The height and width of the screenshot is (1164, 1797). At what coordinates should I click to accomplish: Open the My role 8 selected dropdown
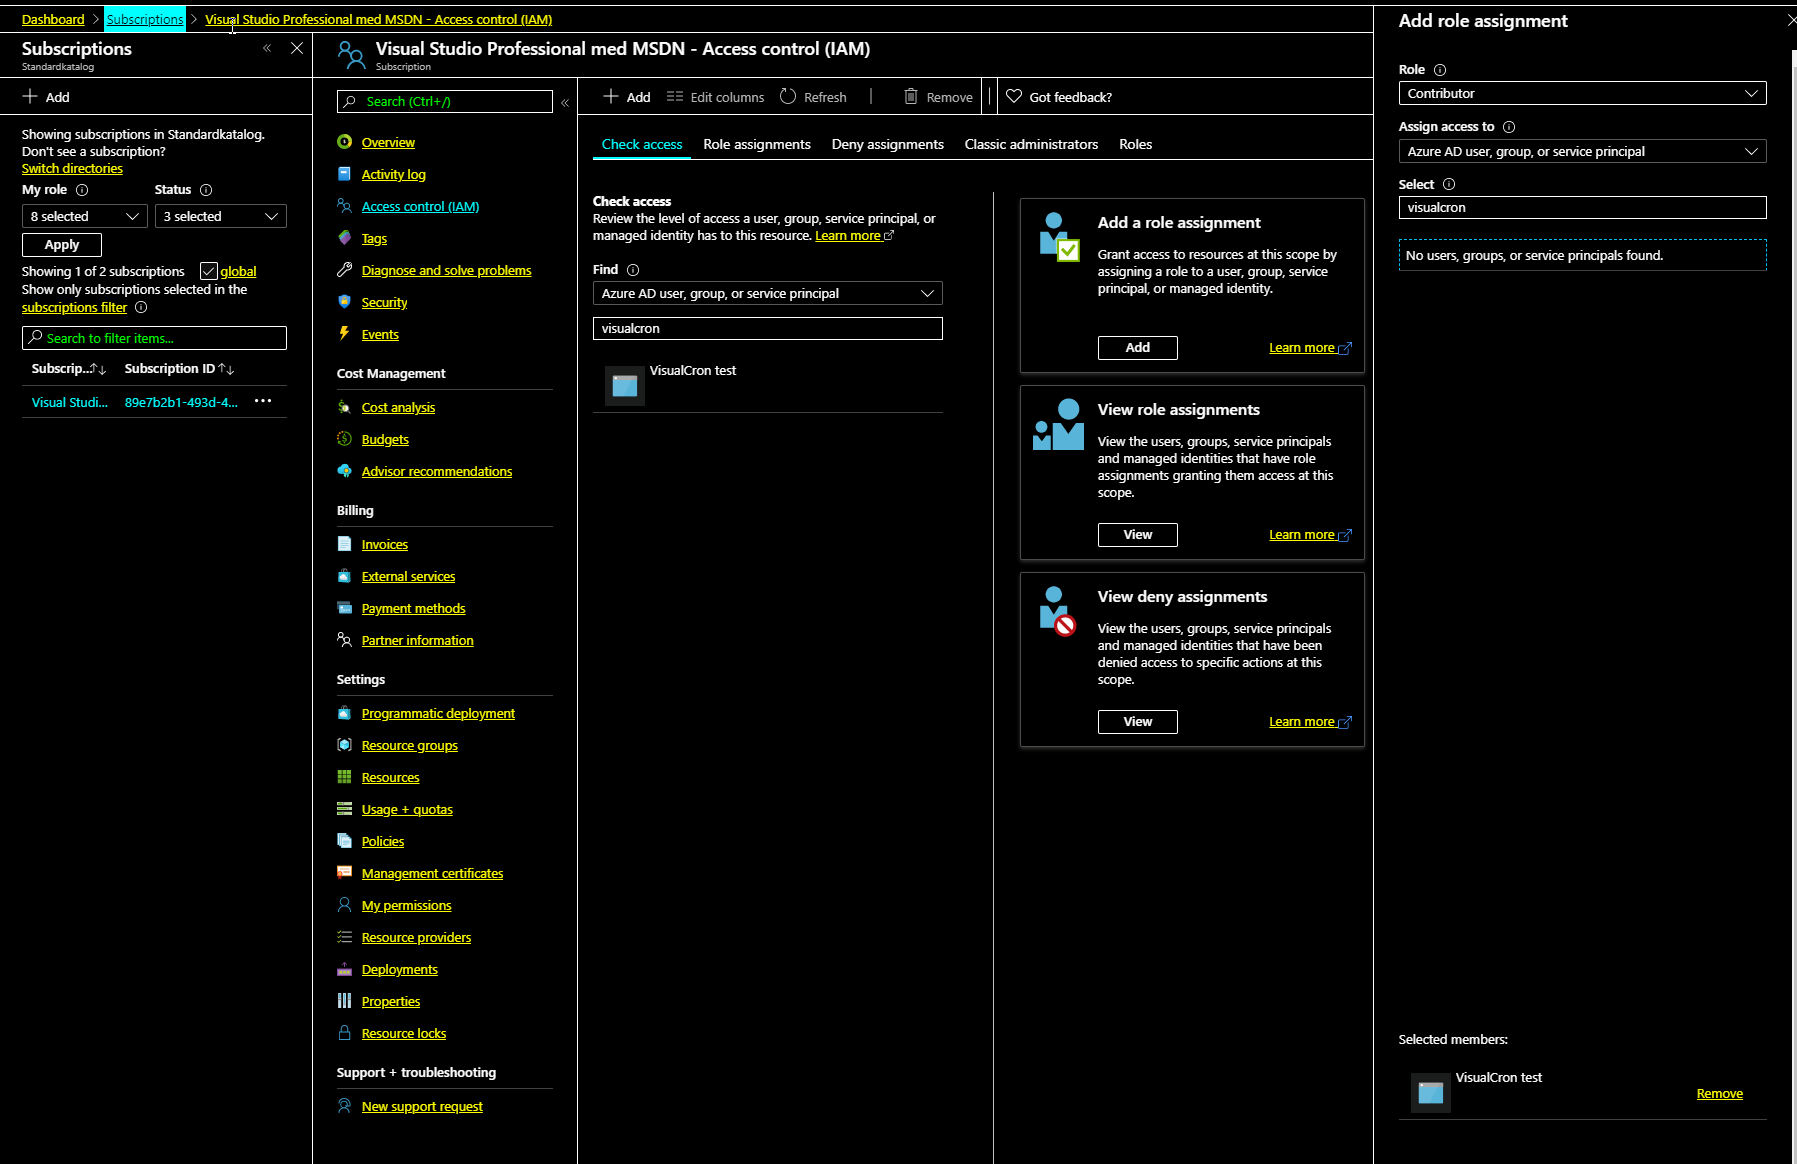point(85,216)
